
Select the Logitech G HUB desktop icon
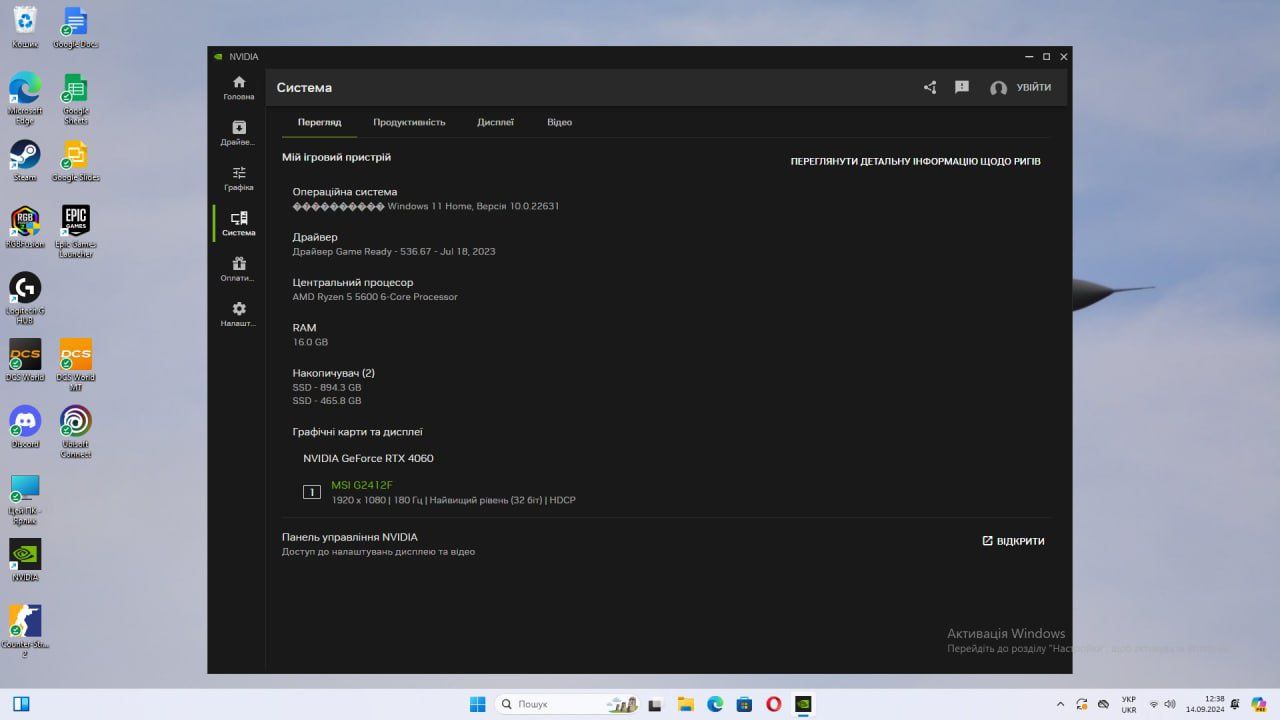pyautogui.click(x=25, y=298)
